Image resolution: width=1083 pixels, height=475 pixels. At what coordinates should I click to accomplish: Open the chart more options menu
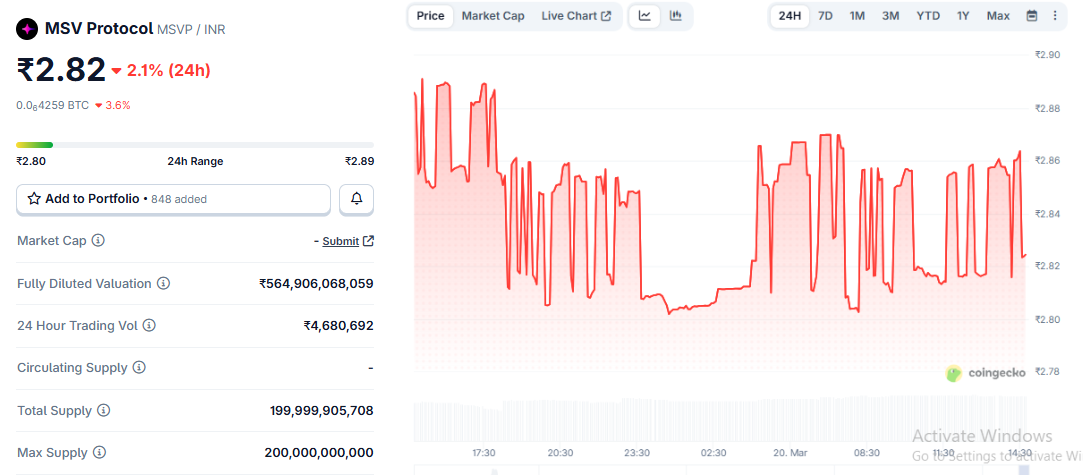click(1055, 16)
